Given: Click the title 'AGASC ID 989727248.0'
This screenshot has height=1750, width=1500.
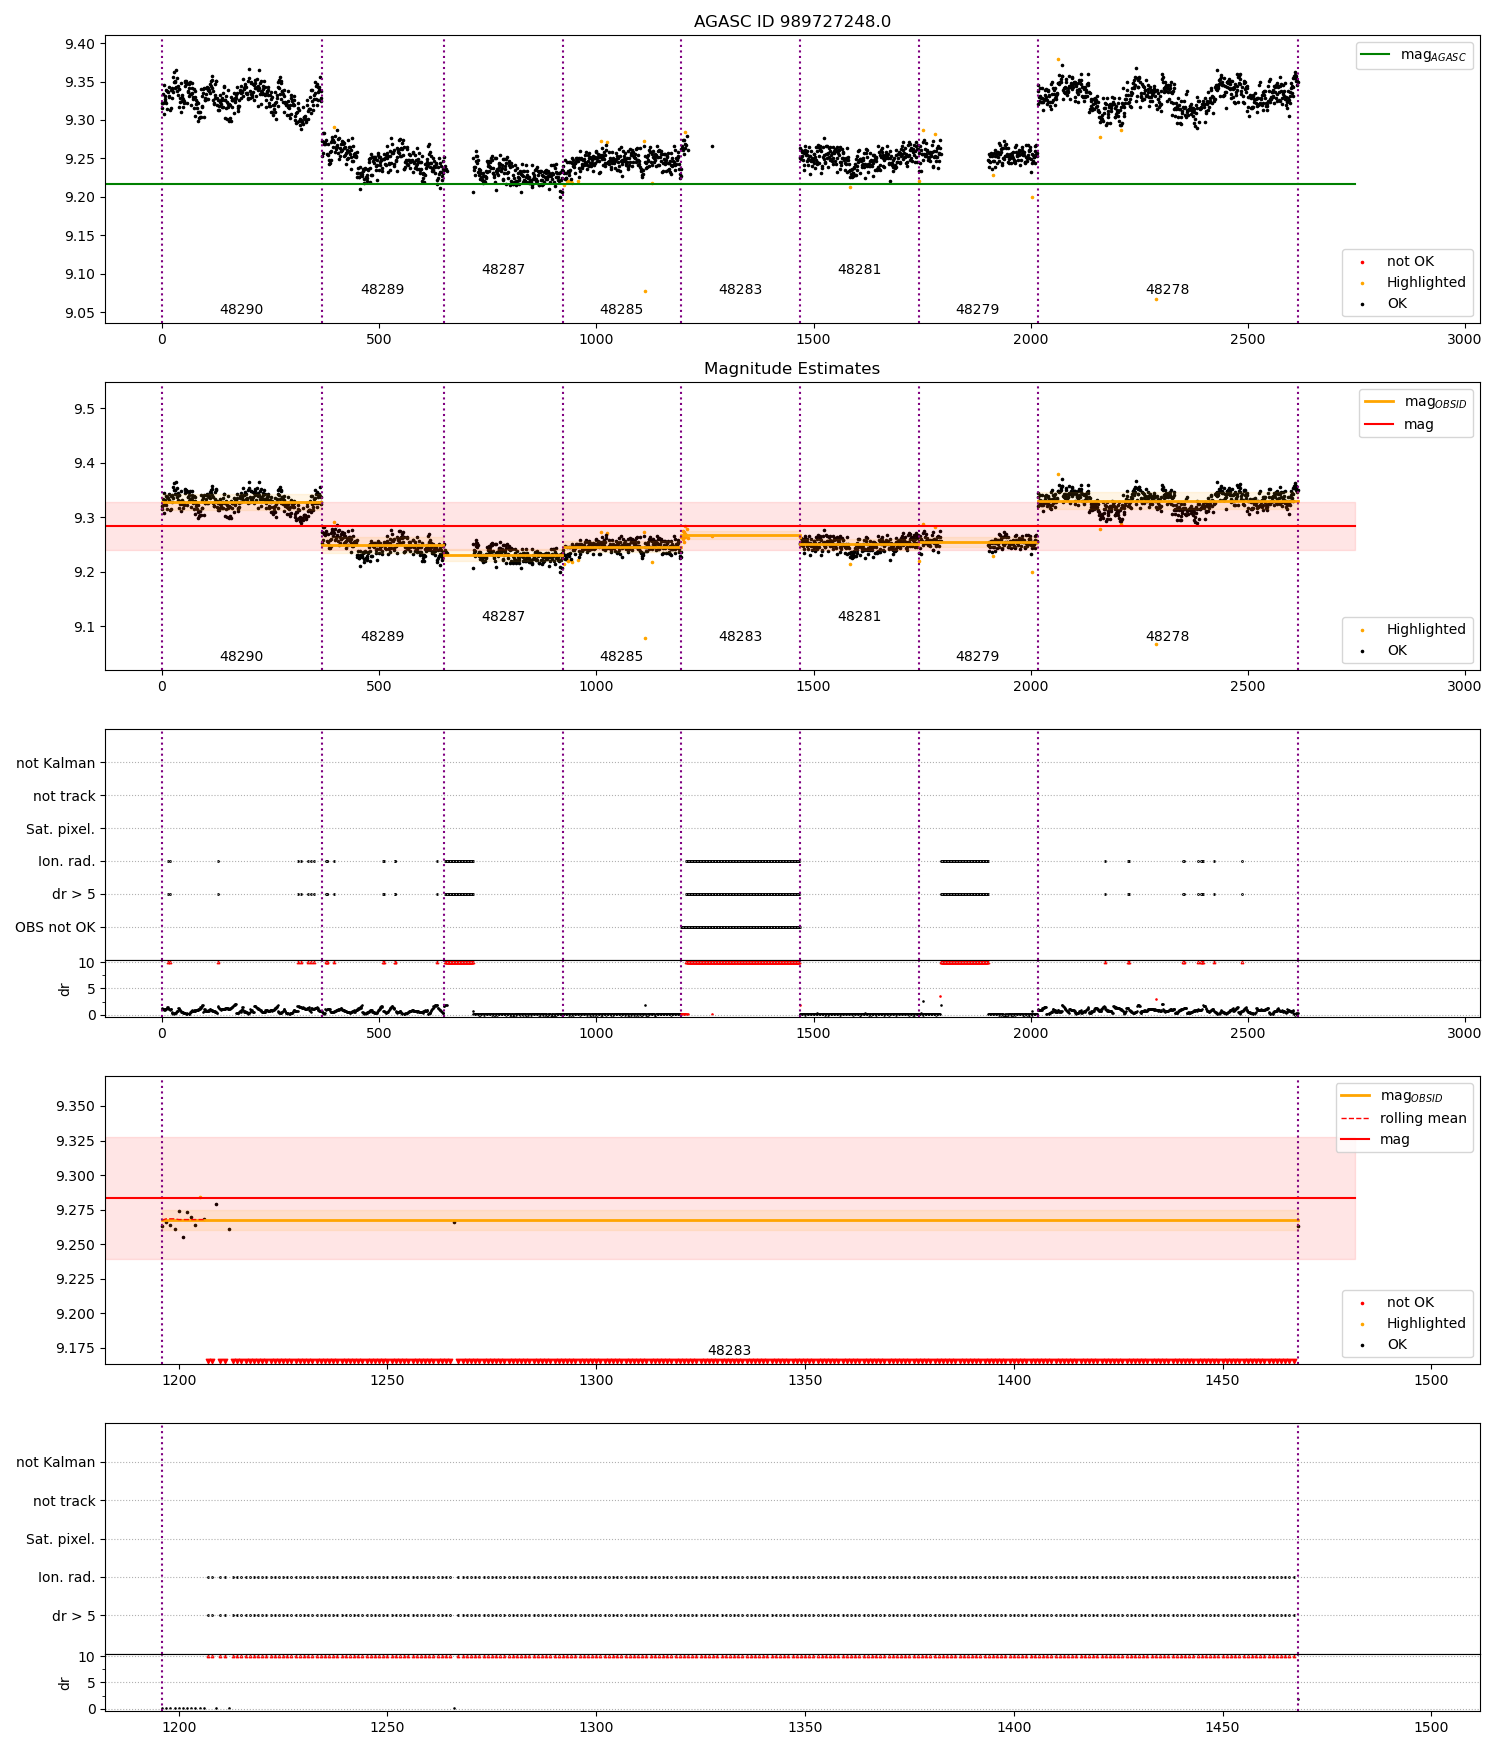Looking at the screenshot, I should [792, 22].
